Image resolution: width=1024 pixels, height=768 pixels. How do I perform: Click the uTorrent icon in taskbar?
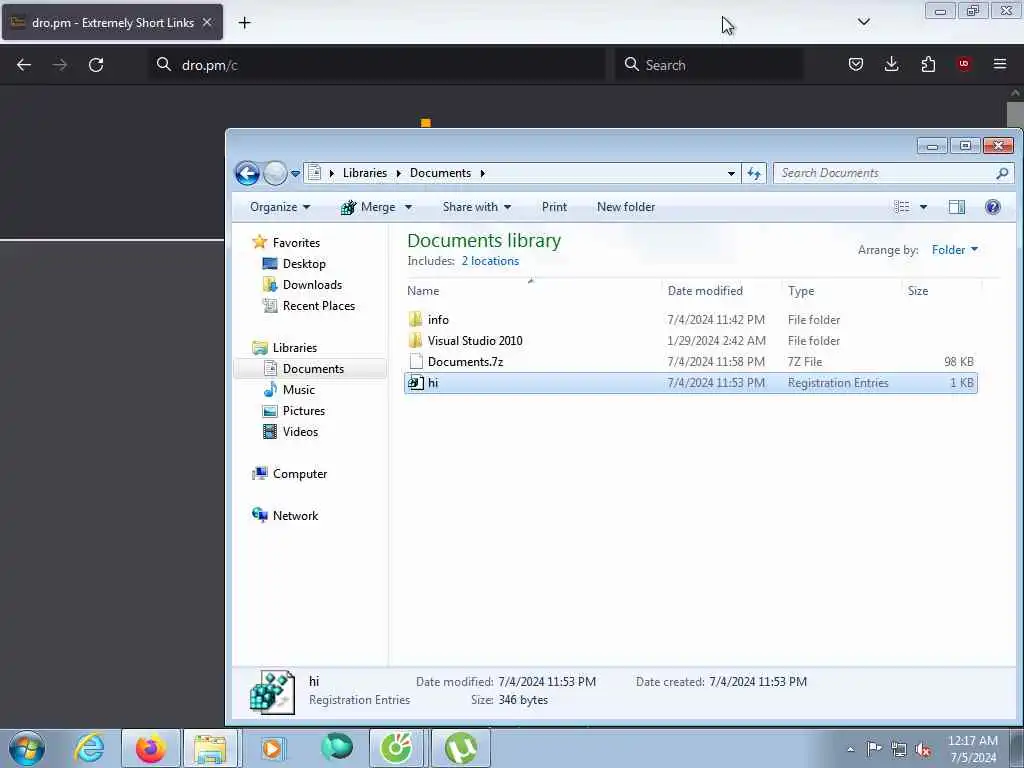pyautogui.click(x=461, y=748)
